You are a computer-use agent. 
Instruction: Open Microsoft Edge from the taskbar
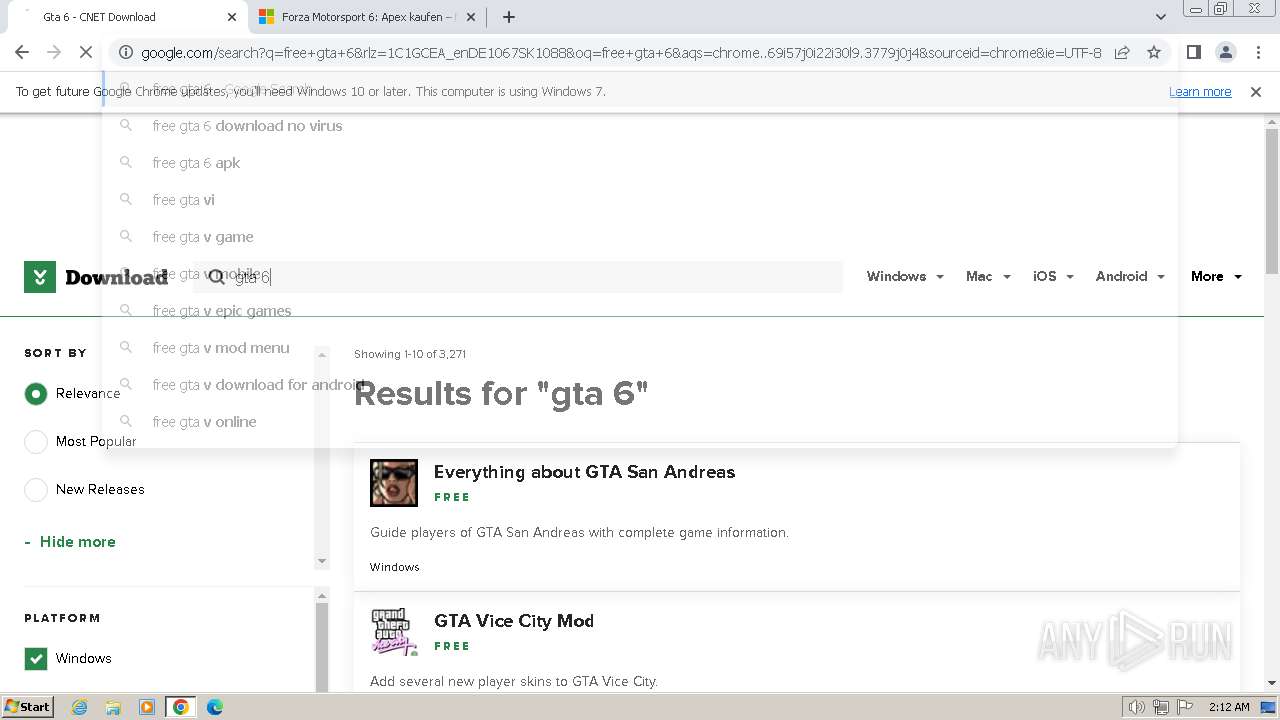[214, 707]
